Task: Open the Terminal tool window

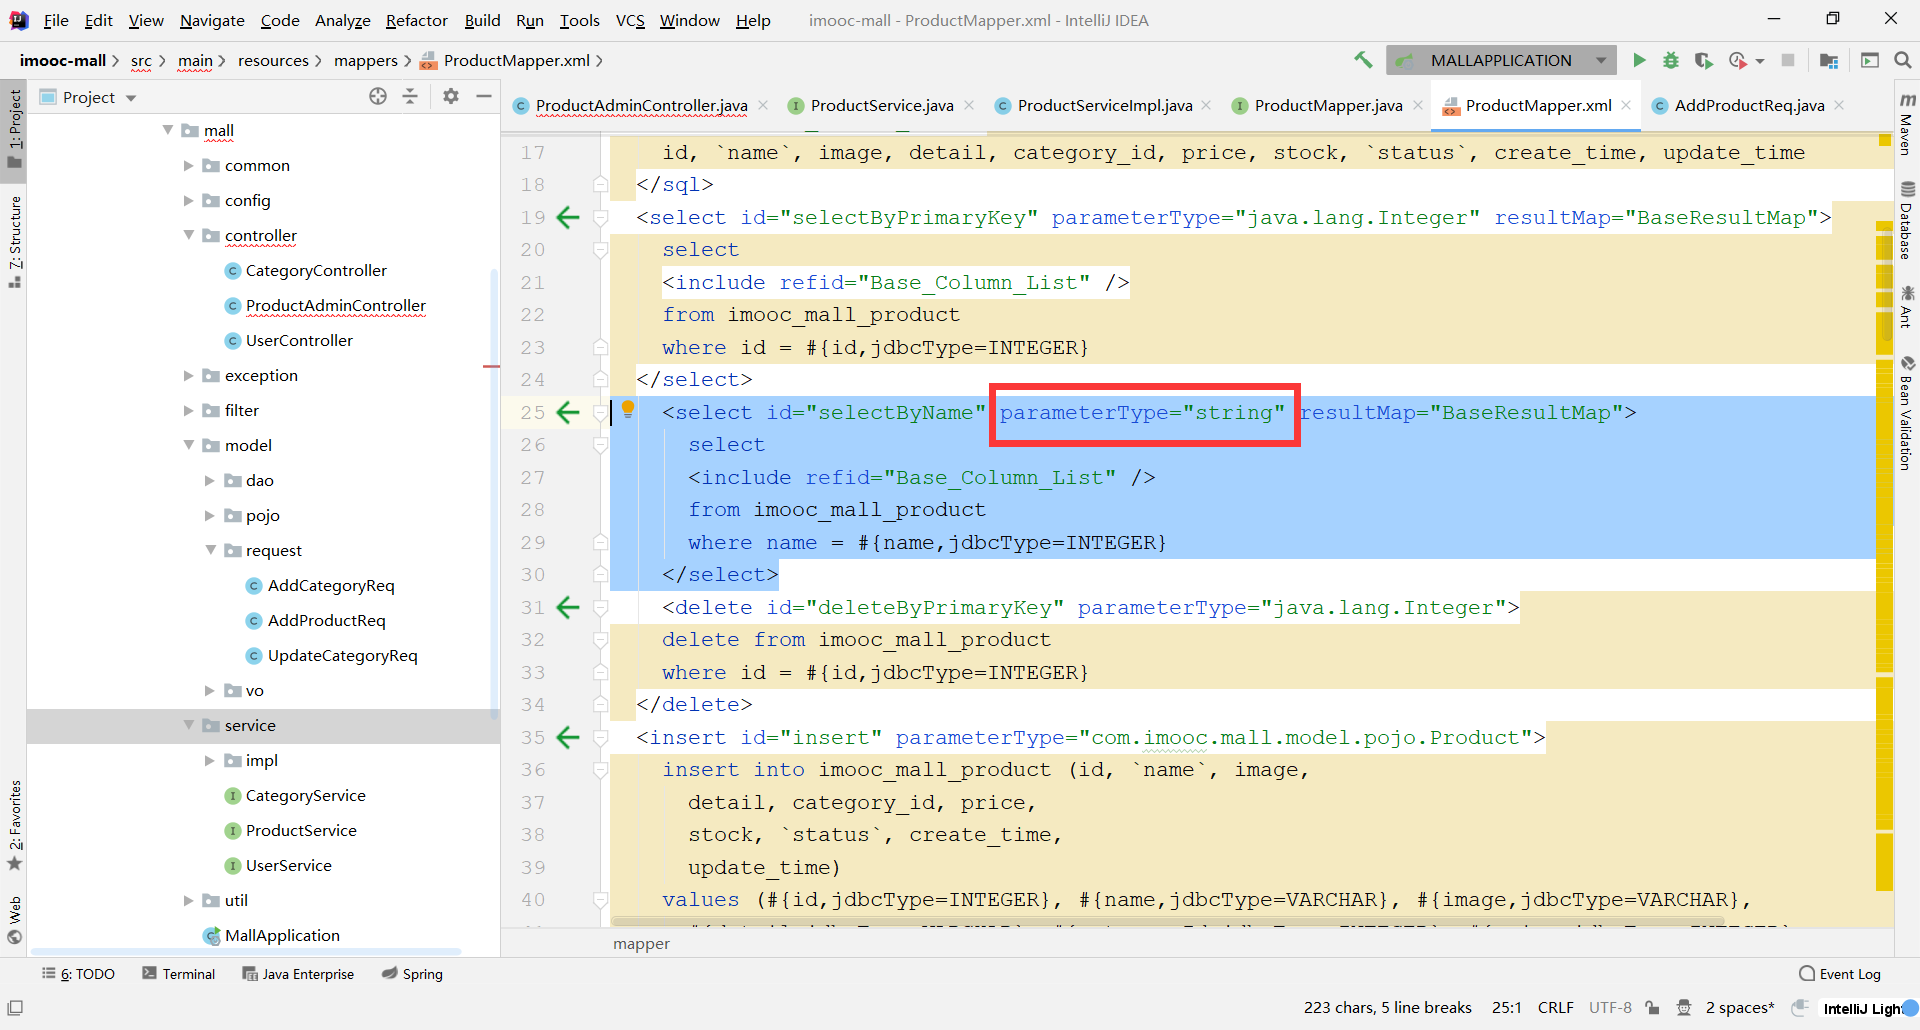Action: click(179, 974)
